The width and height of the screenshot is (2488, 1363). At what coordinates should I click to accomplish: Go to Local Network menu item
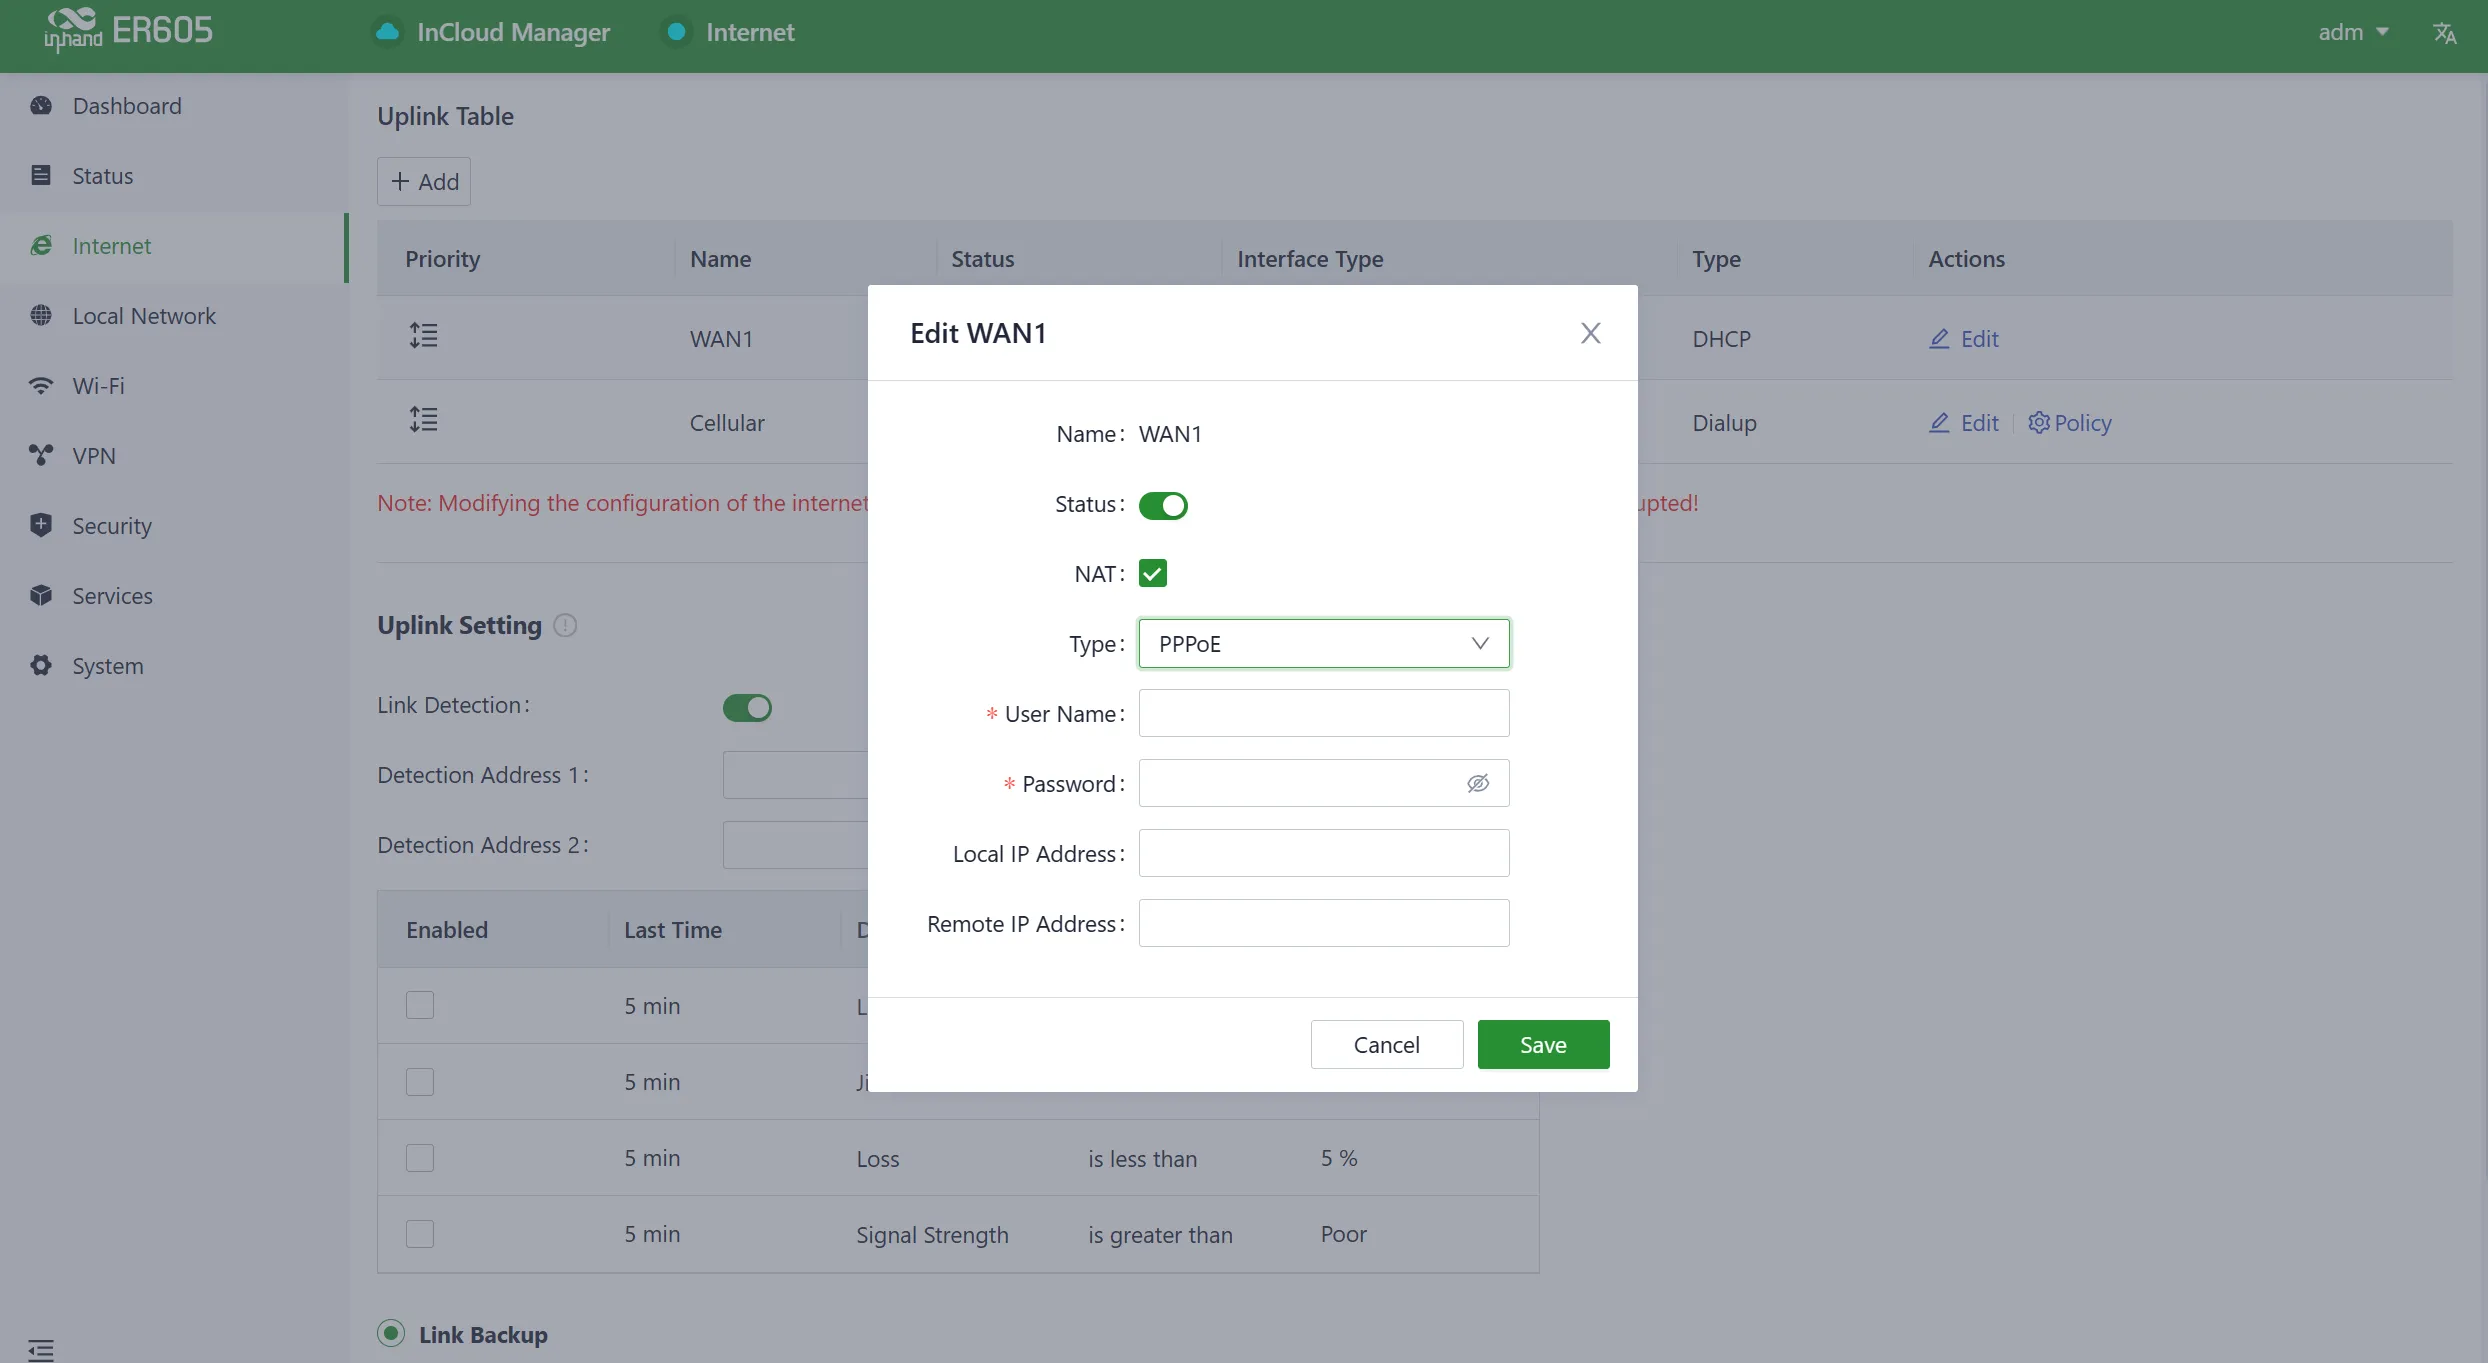[x=174, y=316]
